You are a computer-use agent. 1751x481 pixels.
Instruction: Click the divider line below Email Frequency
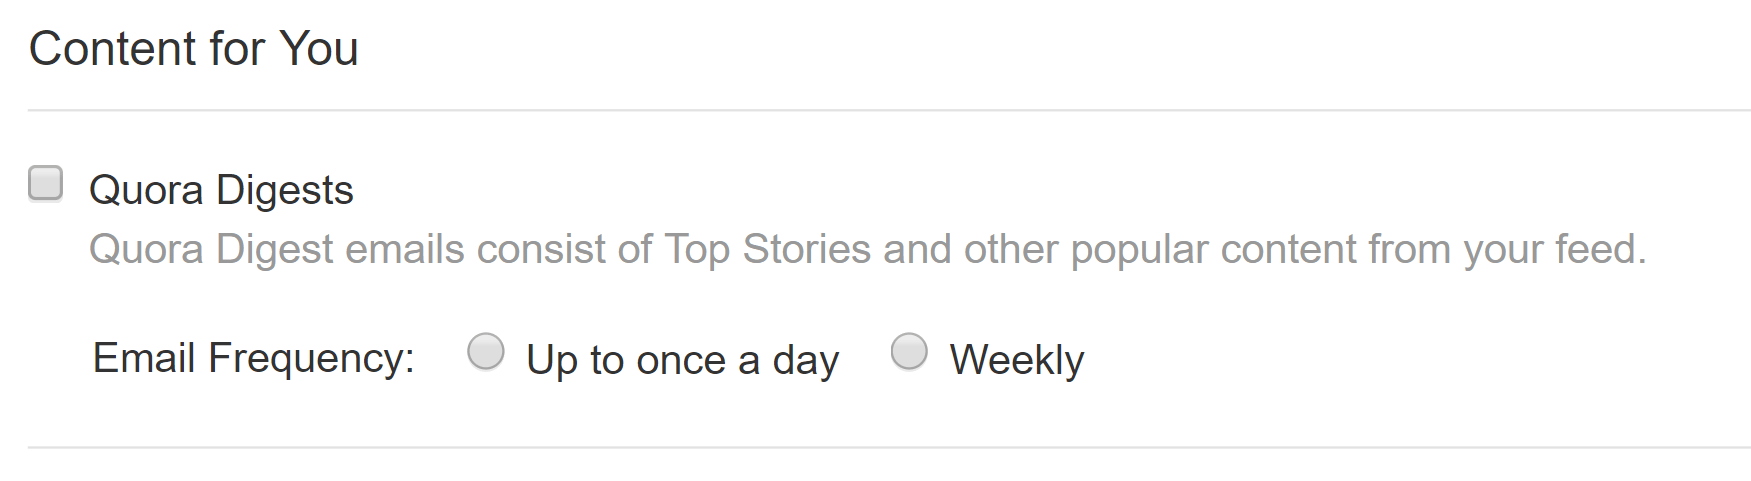(889, 447)
